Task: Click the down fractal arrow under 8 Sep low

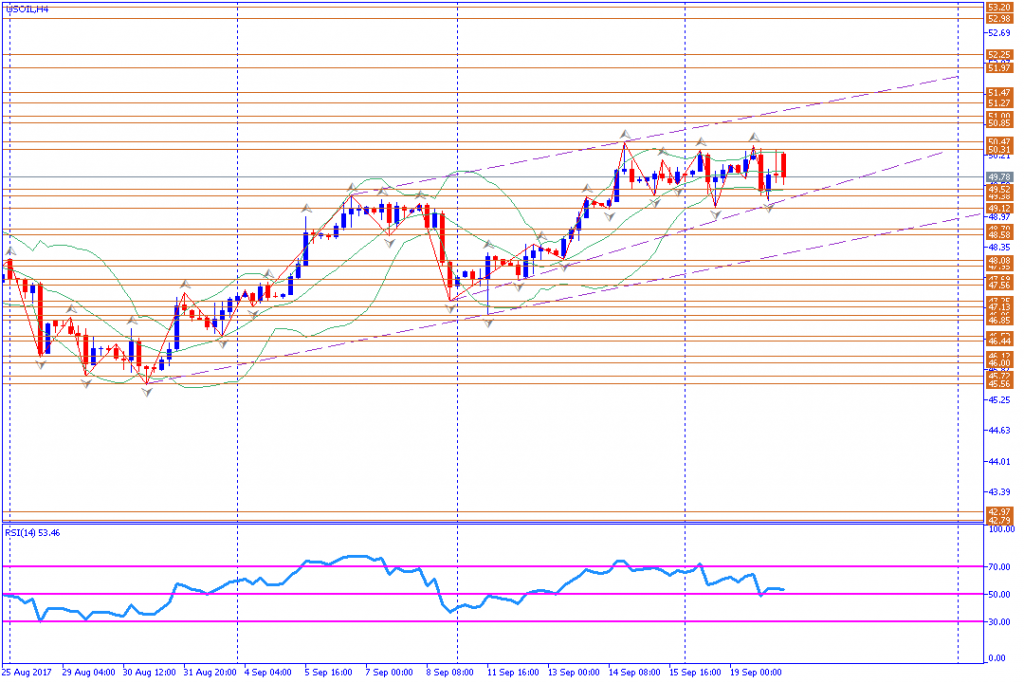Action: coord(451,307)
